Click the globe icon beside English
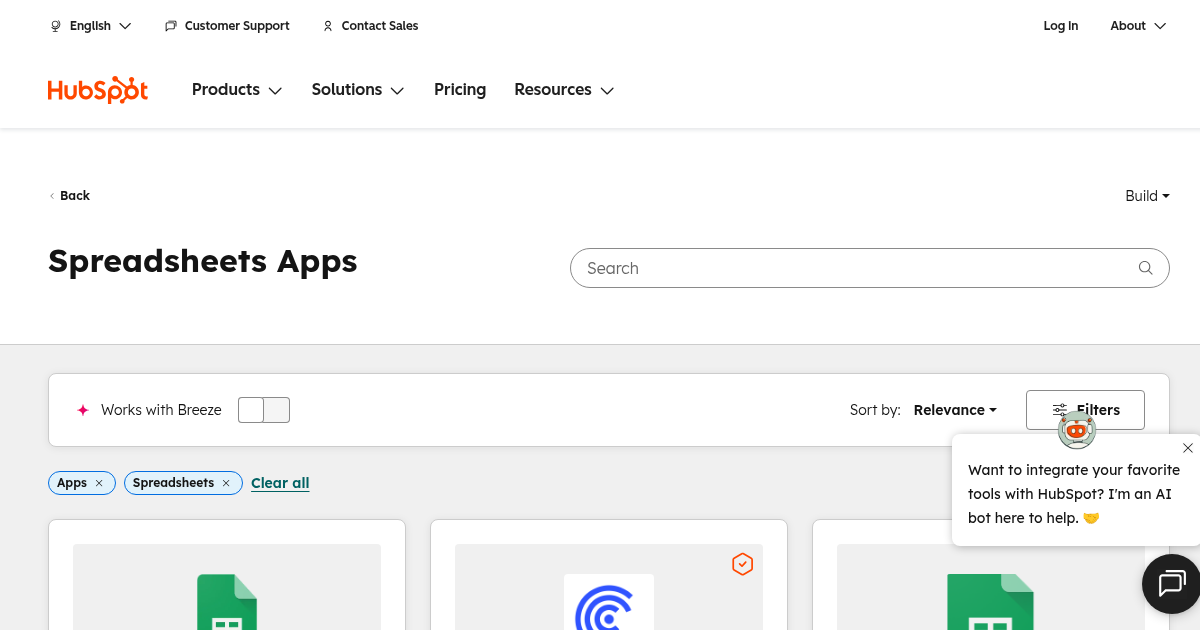This screenshot has height=630, width=1200. 56,26
